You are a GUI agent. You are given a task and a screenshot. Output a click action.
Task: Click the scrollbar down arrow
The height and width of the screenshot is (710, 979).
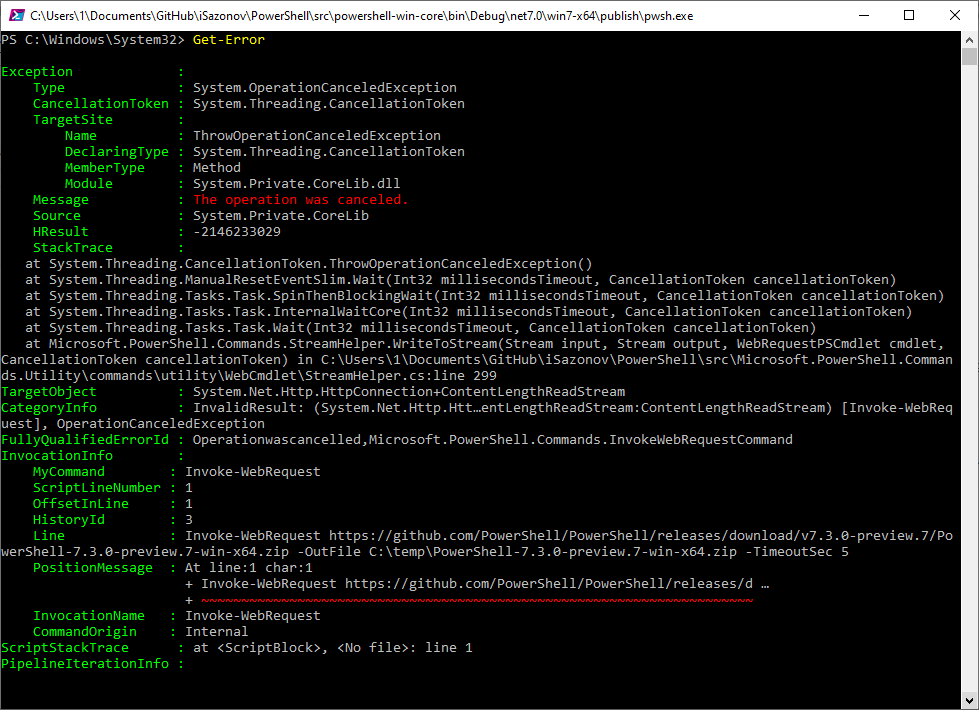(969, 701)
